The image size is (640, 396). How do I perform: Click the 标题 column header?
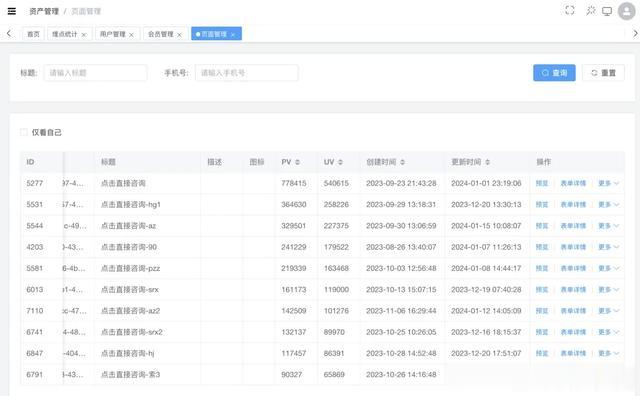[x=108, y=162]
